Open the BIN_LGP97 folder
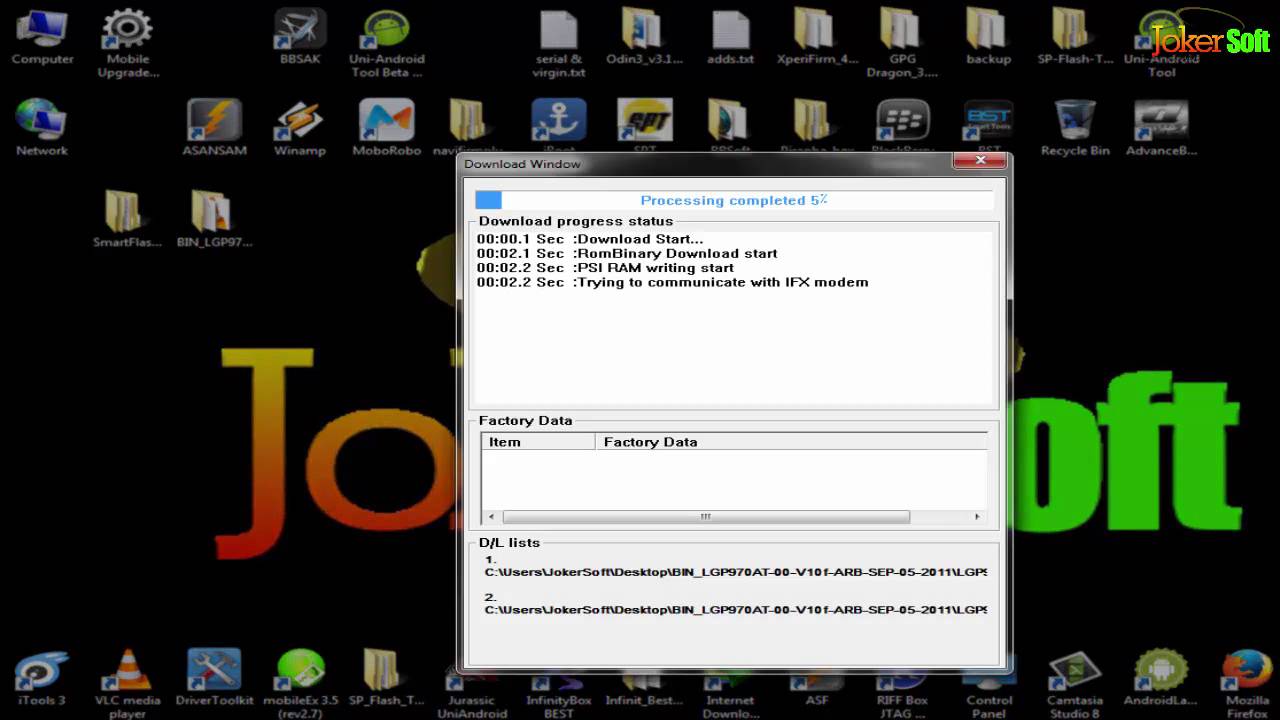Image resolution: width=1280 pixels, height=720 pixels. tap(214, 218)
